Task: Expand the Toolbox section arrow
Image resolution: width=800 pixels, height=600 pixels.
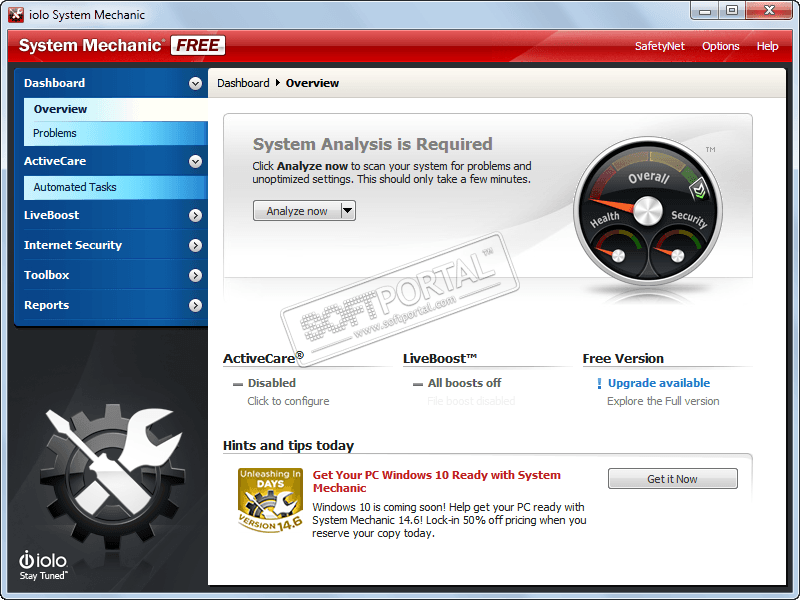Action: click(x=195, y=276)
